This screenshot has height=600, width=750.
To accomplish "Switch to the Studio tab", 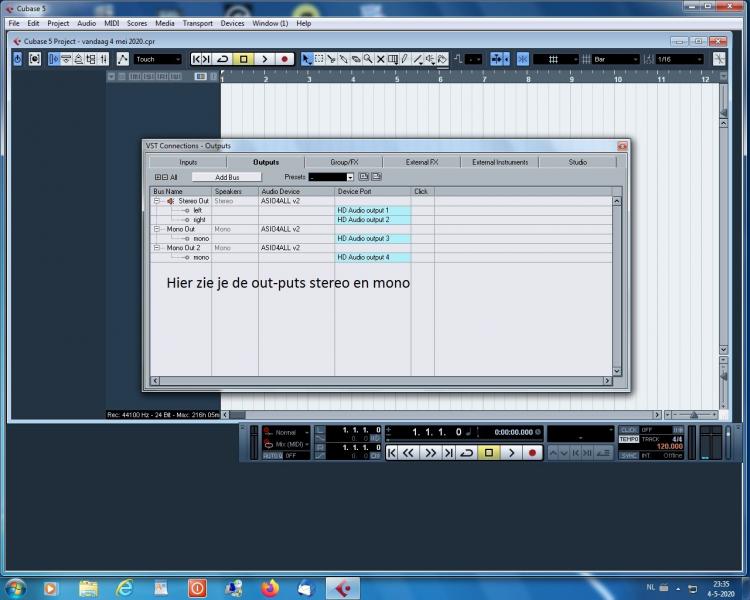I will tap(578, 162).
